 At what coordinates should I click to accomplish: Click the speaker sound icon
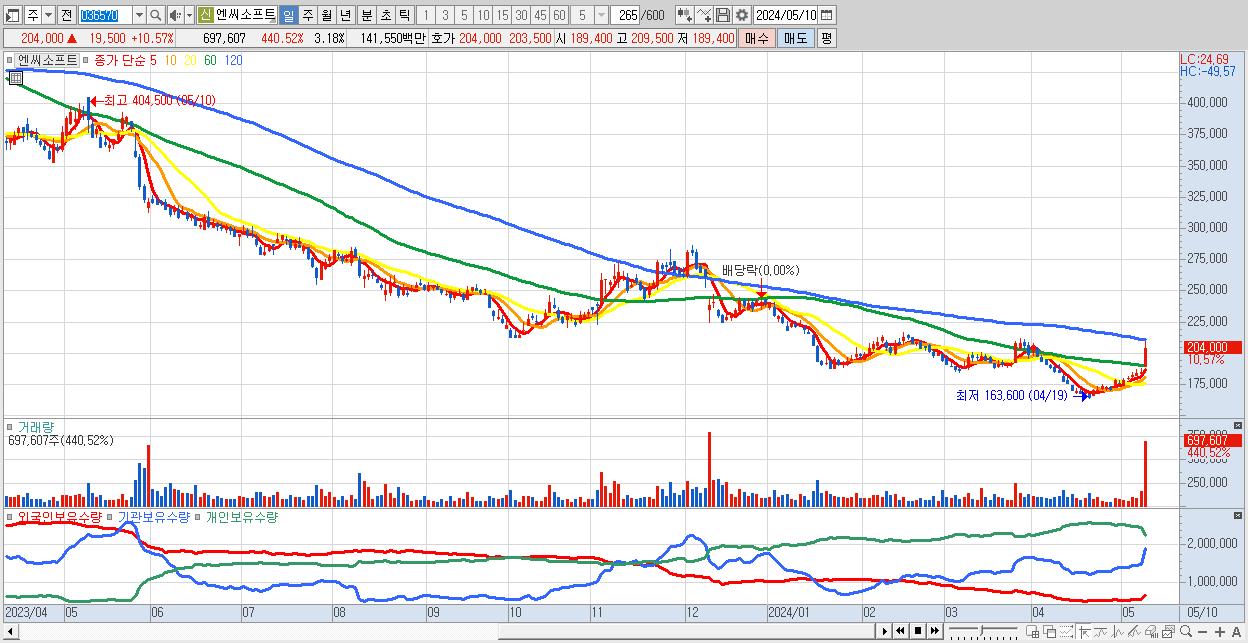[175, 15]
